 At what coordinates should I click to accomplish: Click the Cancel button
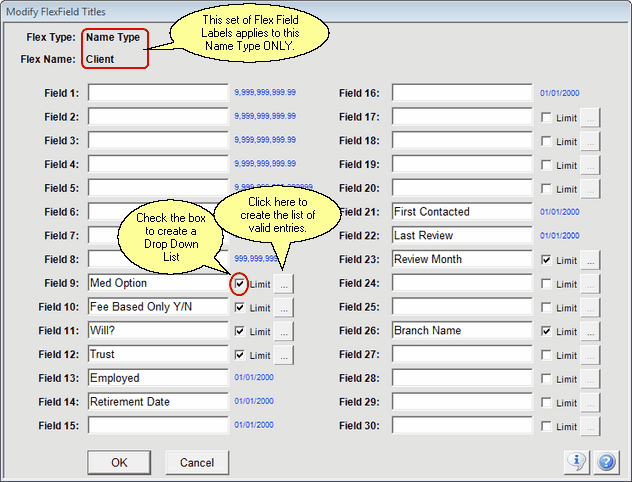coord(197,462)
